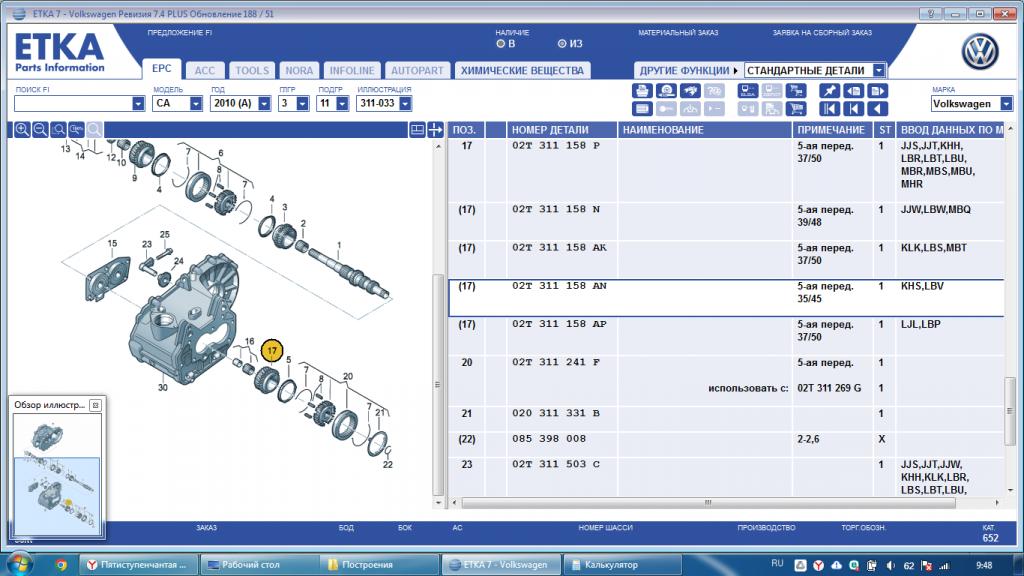Screen dimensions: 1024x576
Task: Open the Иллюстрация 311-033 dropdown
Action: click(406, 103)
